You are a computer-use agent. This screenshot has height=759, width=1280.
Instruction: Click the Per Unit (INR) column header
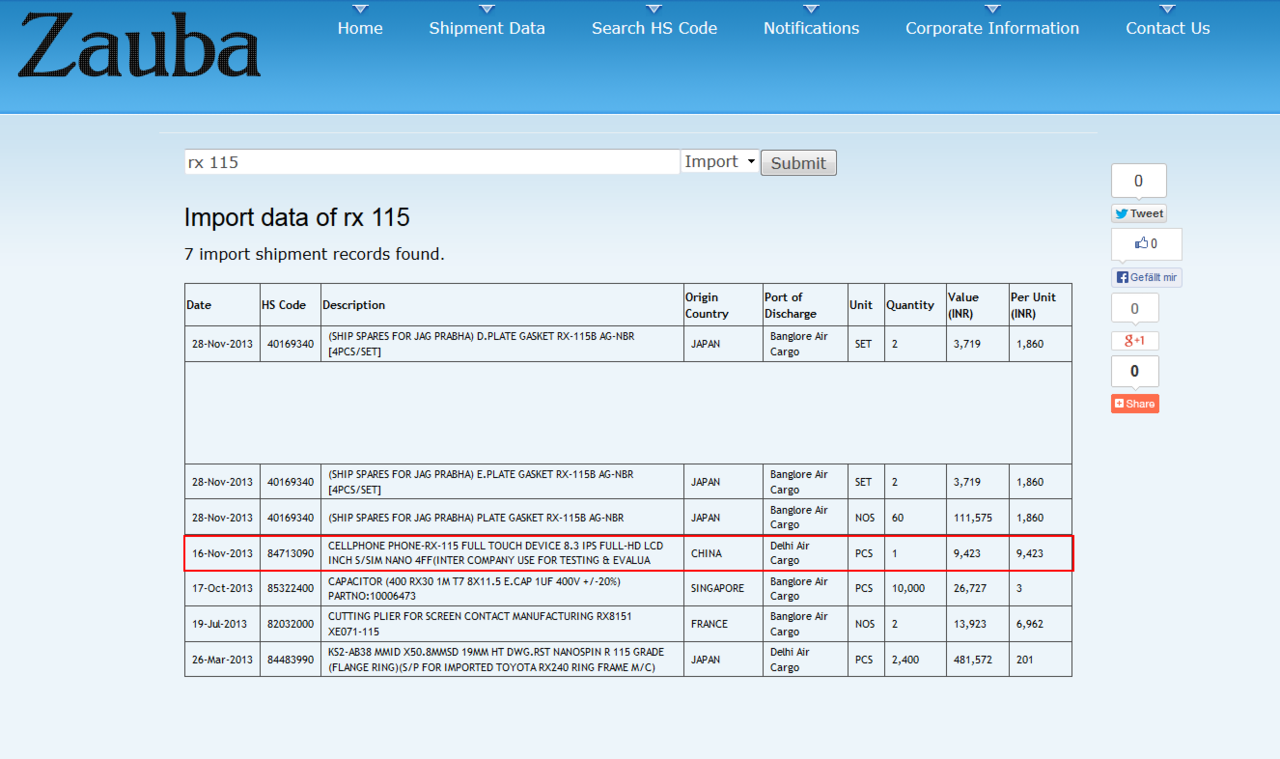(x=1040, y=305)
